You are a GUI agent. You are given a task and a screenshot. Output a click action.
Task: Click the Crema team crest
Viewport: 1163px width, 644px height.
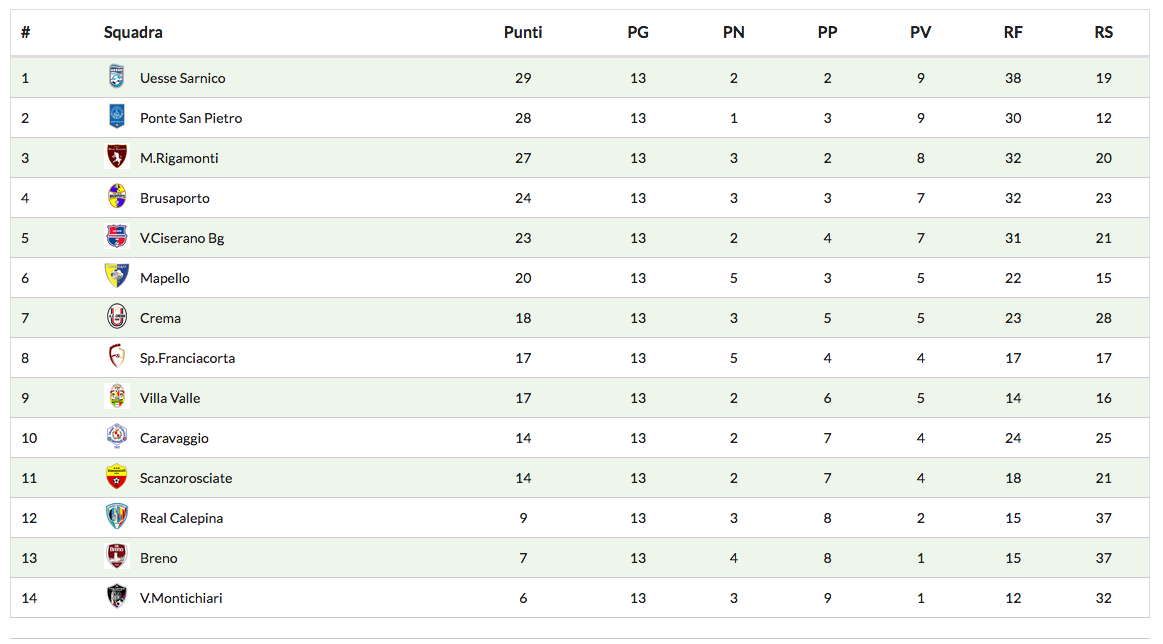(117, 317)
